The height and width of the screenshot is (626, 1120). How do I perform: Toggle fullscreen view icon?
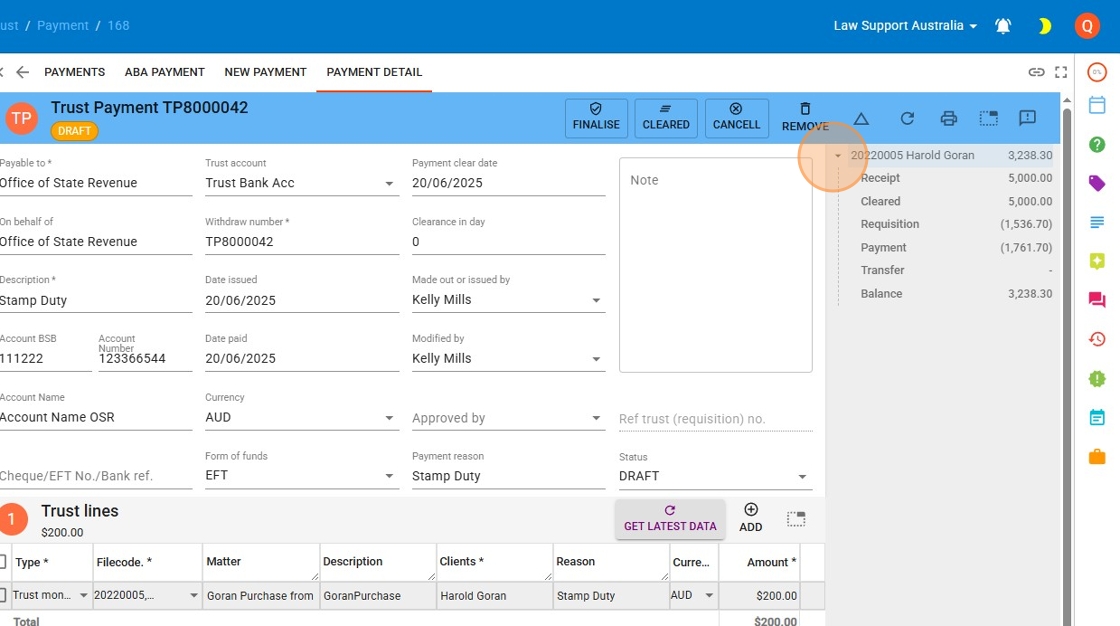coord(1061,72)
